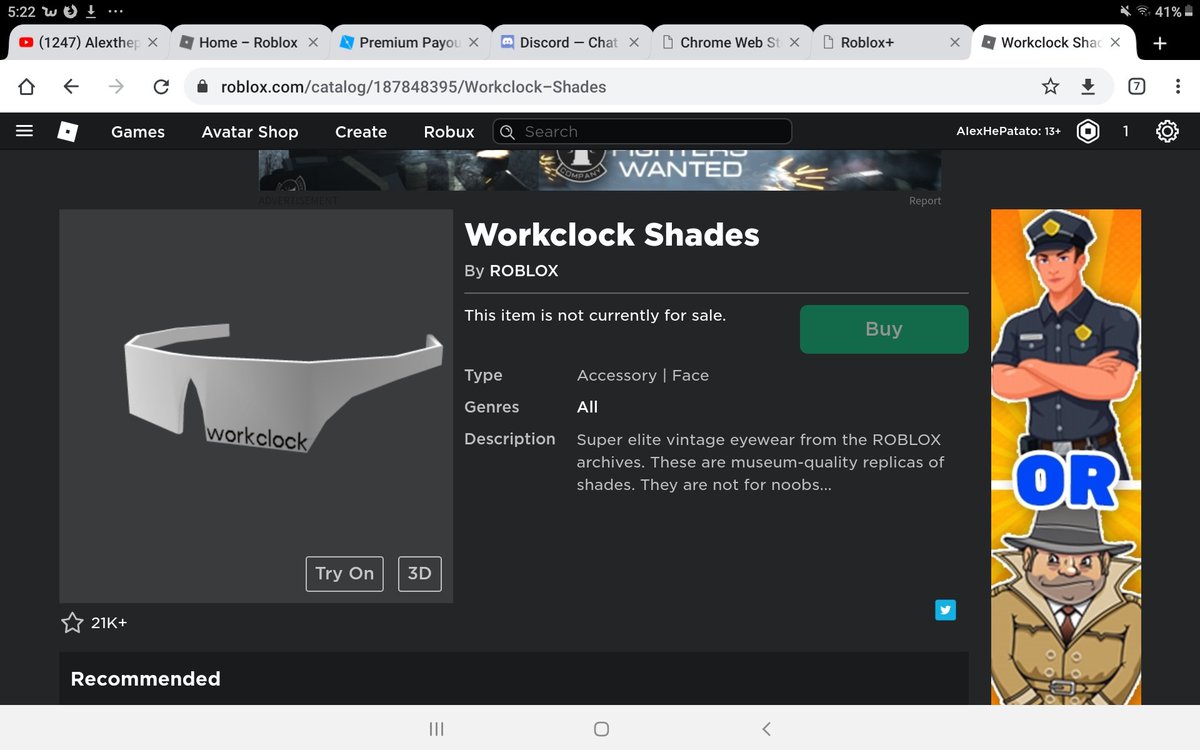
Task: Click the All genre value
Action: (588, 407)
